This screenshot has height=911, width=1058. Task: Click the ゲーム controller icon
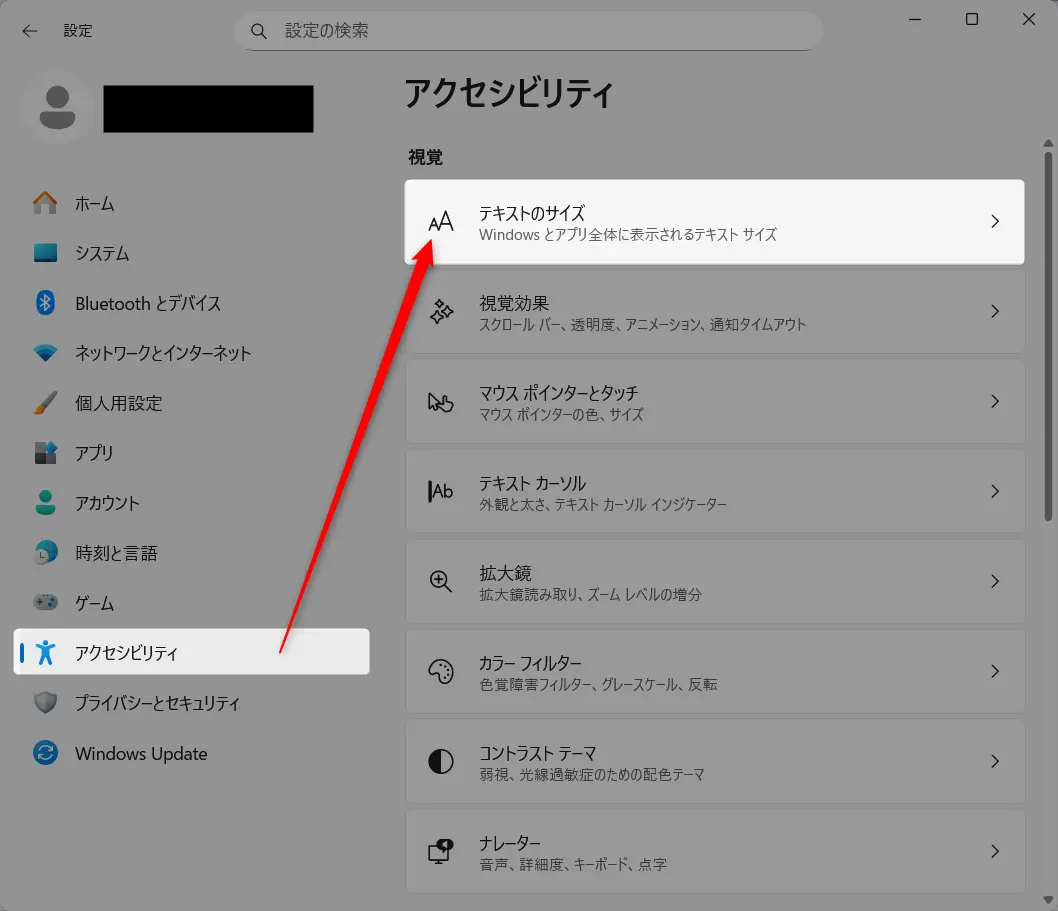[45, 602]
